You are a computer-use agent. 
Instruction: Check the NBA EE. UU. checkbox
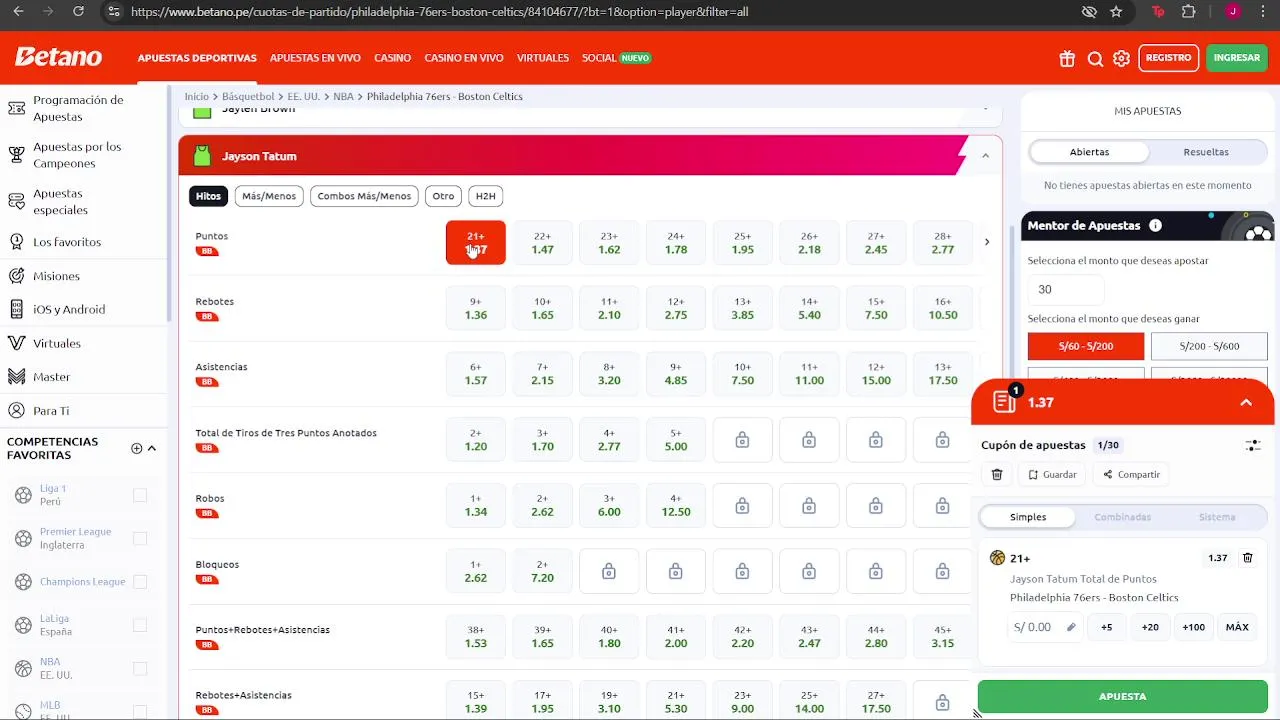click(x=140, y=668)
